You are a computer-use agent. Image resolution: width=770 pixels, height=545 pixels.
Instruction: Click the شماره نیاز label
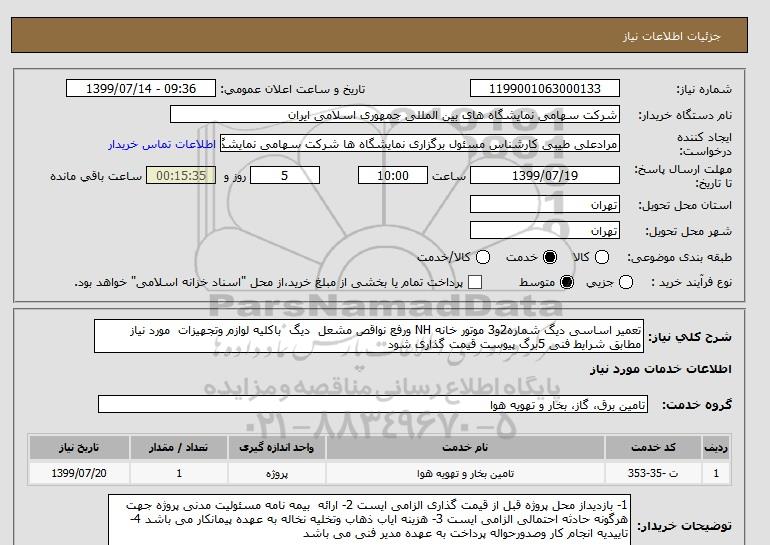[x=704, y=89]
